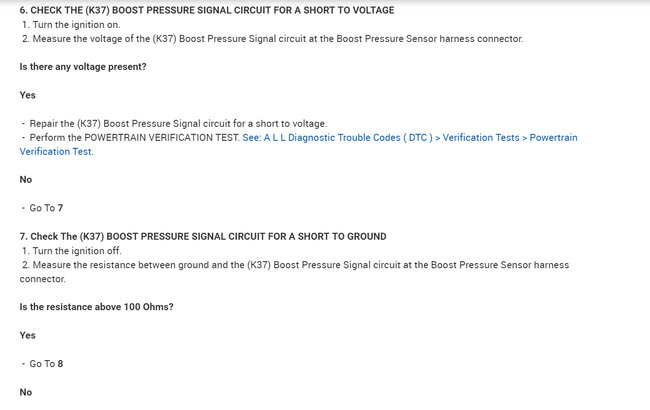Click the 'Turn the ignition off' step

(77, 250)
